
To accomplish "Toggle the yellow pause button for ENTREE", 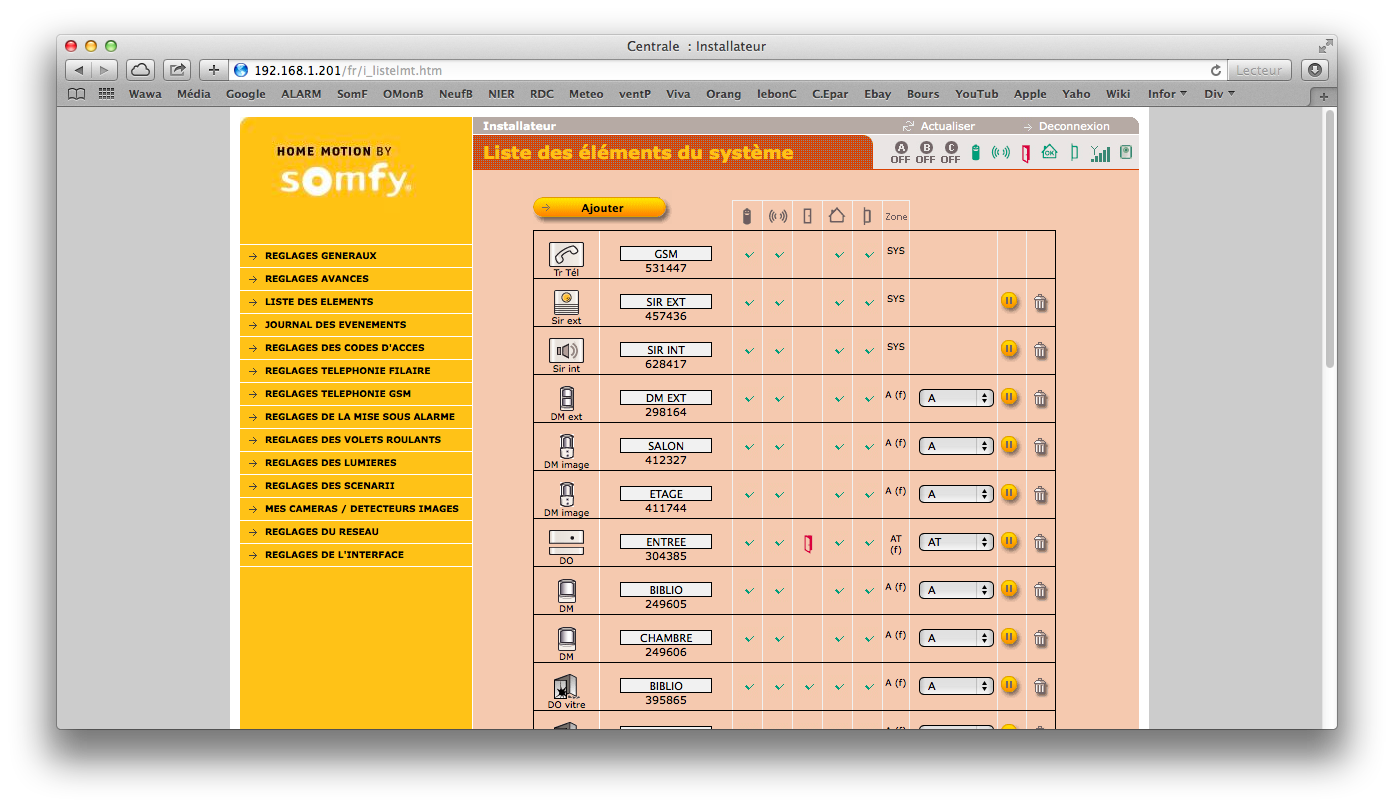I will click(1009, 541).
